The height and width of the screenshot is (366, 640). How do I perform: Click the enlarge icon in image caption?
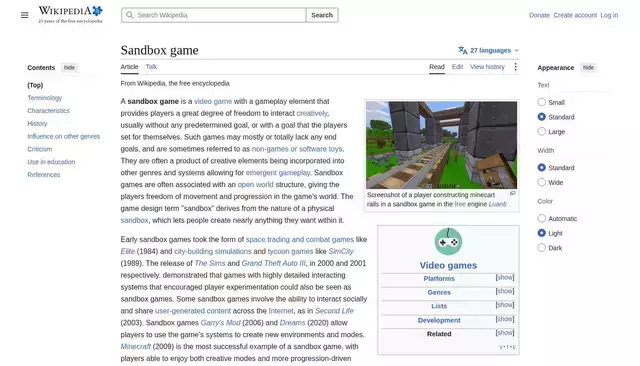[x=513, y=193]
